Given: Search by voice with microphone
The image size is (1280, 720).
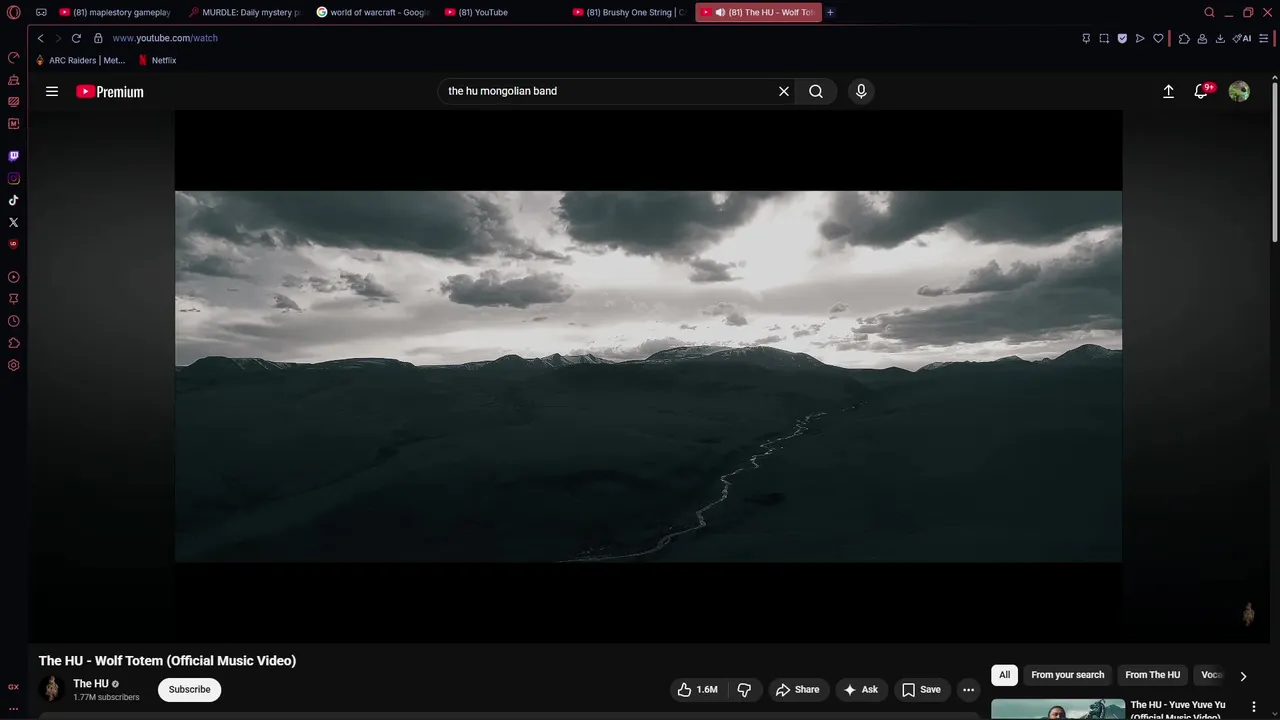Looking at the screenshot, I should click(x=861, y=91).
